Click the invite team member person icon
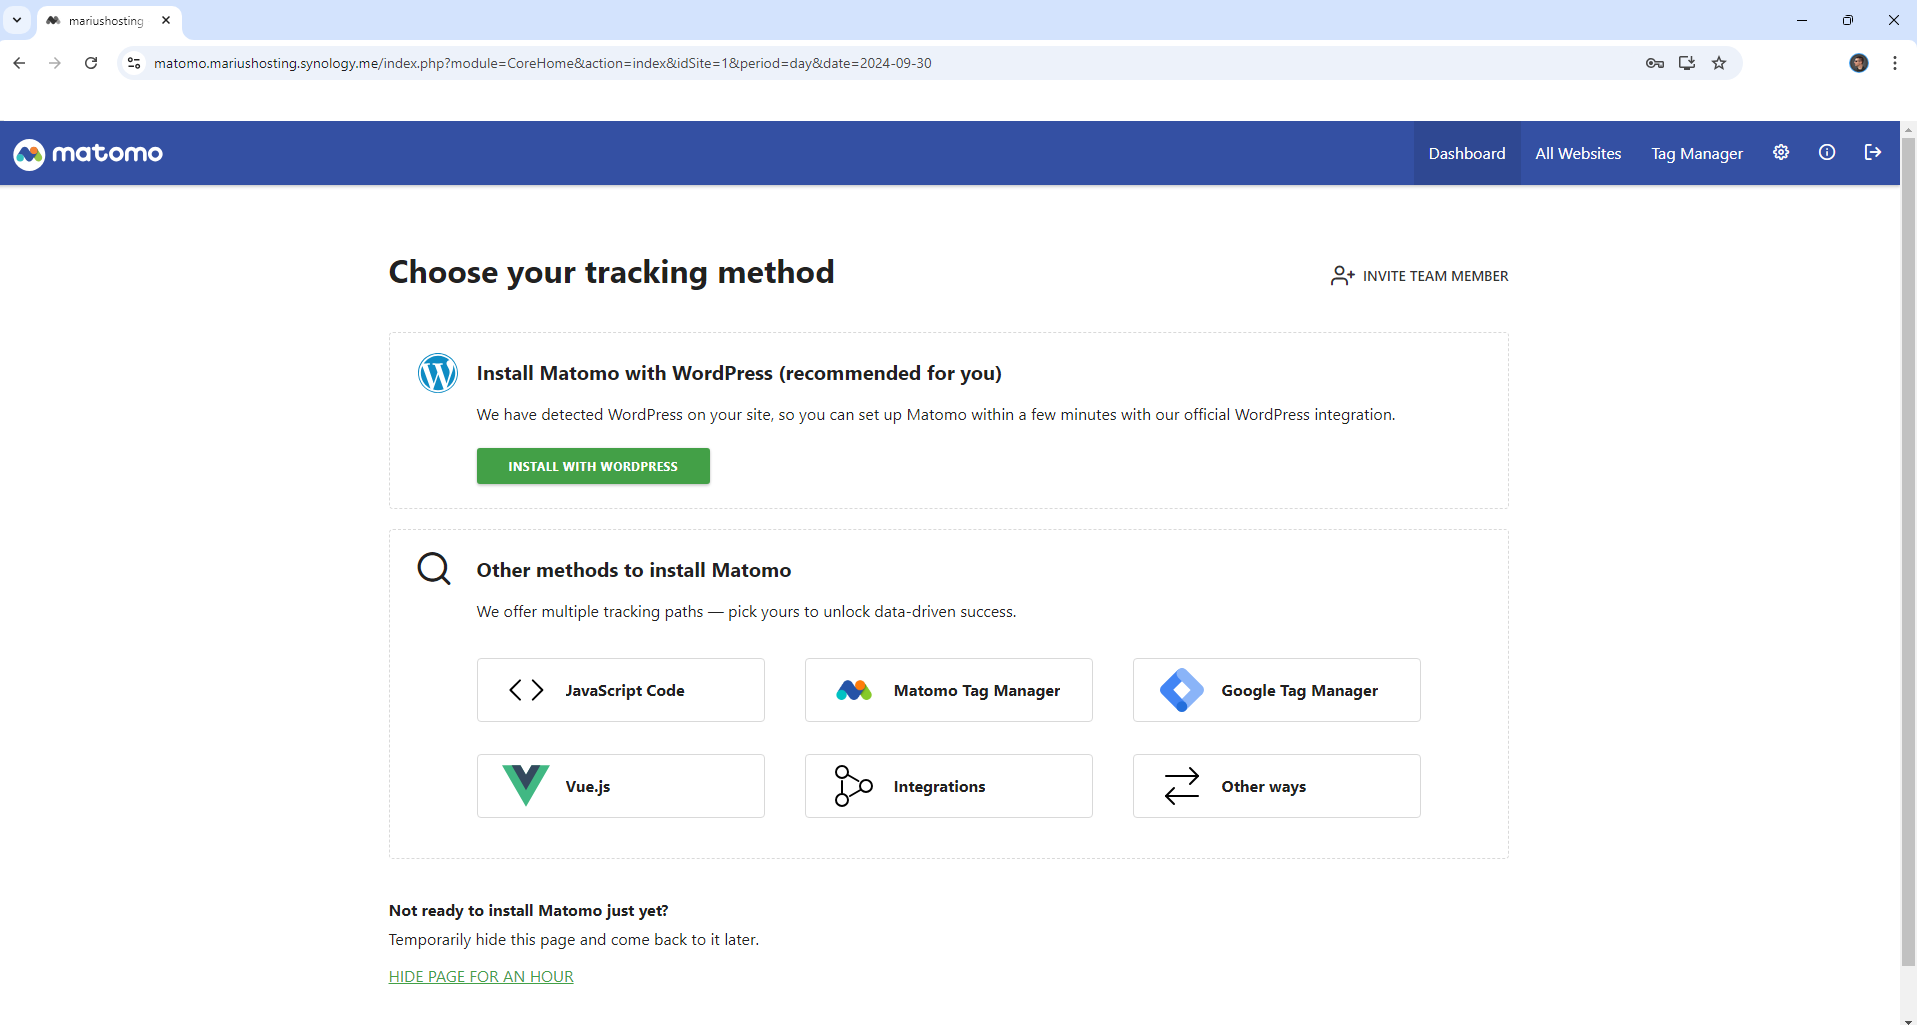1917x1025 pixels. (1342, 276)
